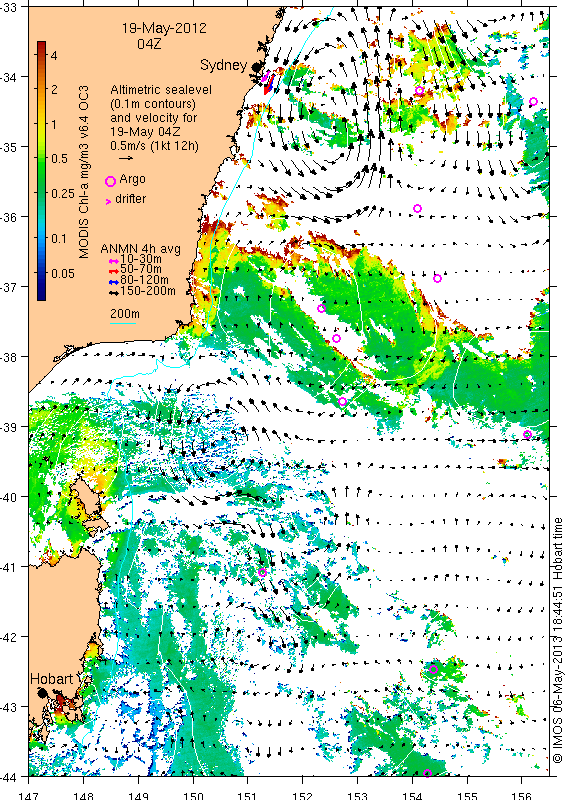Viewport: 570px width, 800px height.
Task: Select Argo float near 37.7°S 152.6°E
Action: pyautogui.click(x=336, y=338)
